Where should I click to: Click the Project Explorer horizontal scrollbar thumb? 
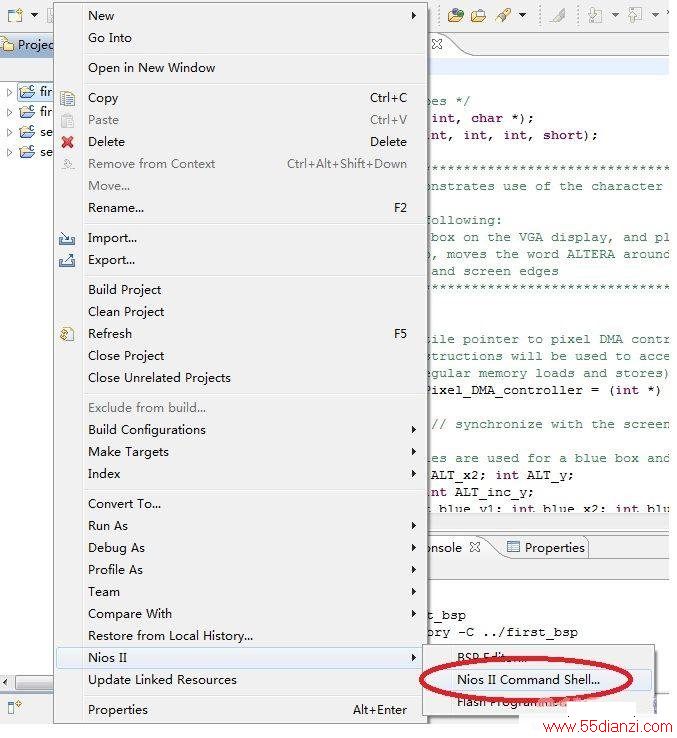click(x=34, y=682)
